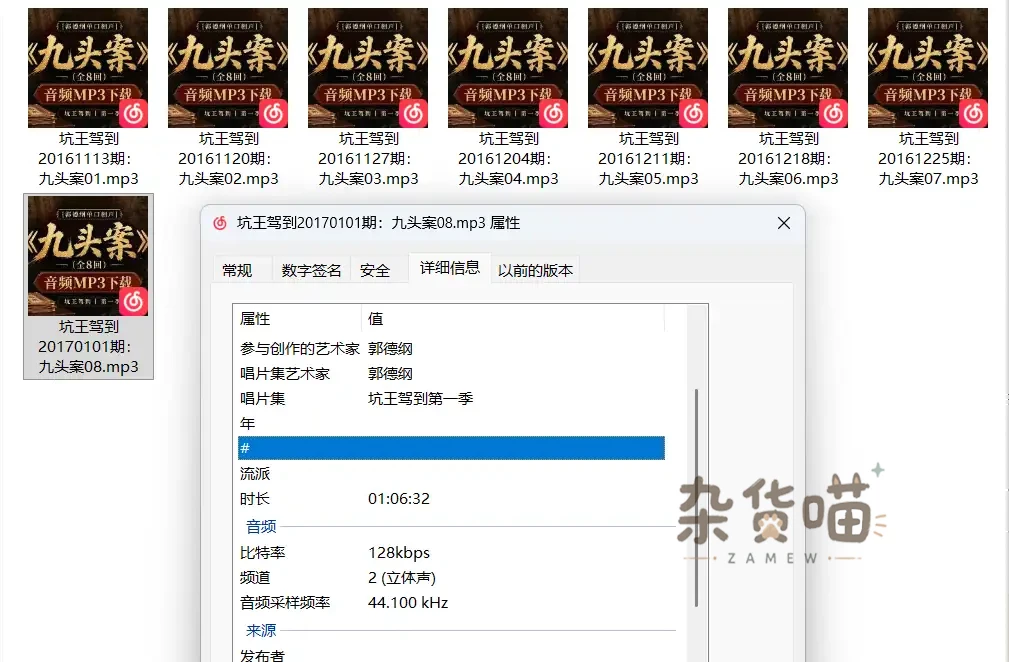
Task: Click the 值 column header
Action: 512,318
